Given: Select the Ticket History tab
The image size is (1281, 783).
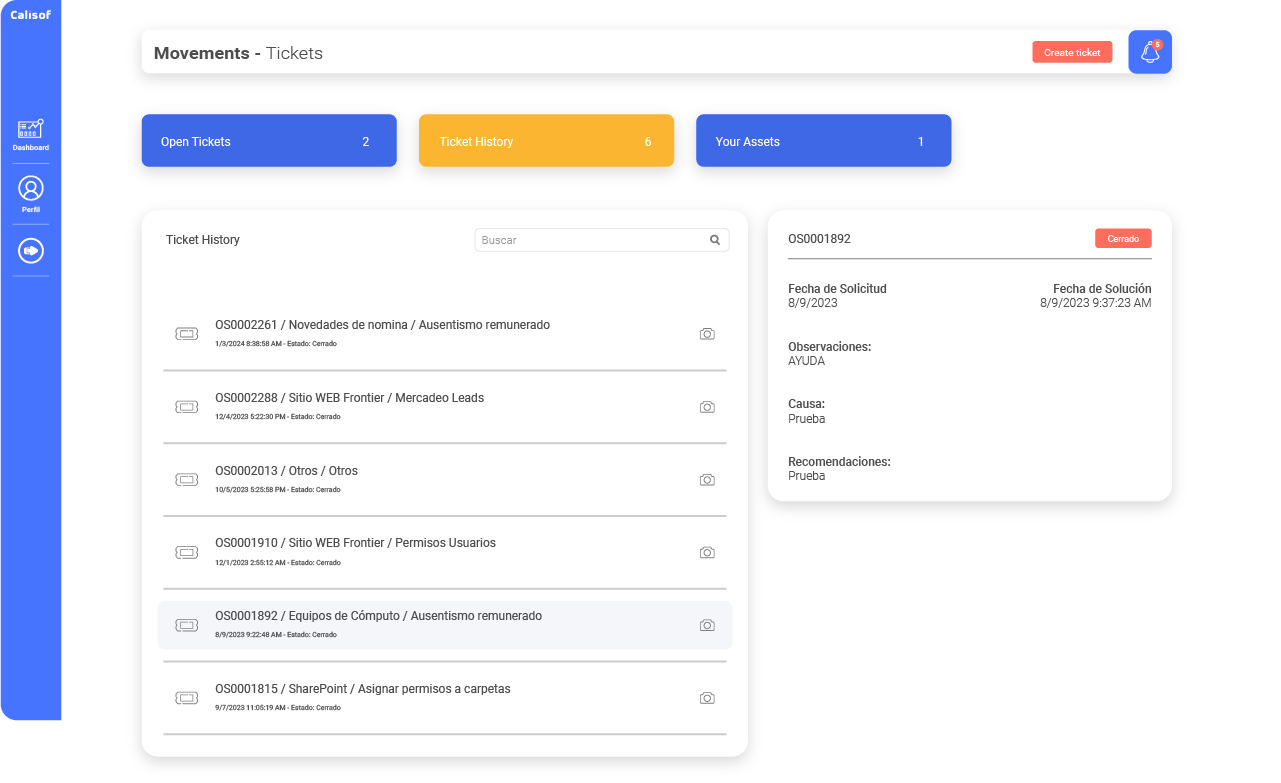Looking at the screenshot, I should tap(546, 141).
